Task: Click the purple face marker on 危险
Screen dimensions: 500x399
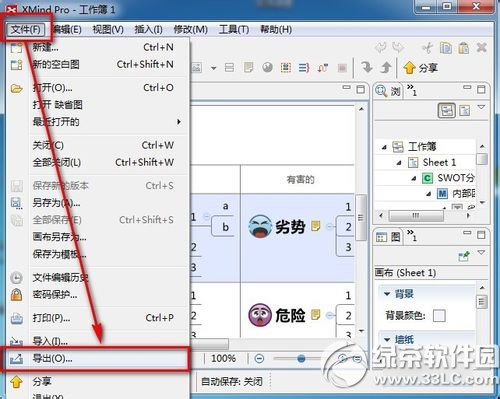Action: point(260,315)
